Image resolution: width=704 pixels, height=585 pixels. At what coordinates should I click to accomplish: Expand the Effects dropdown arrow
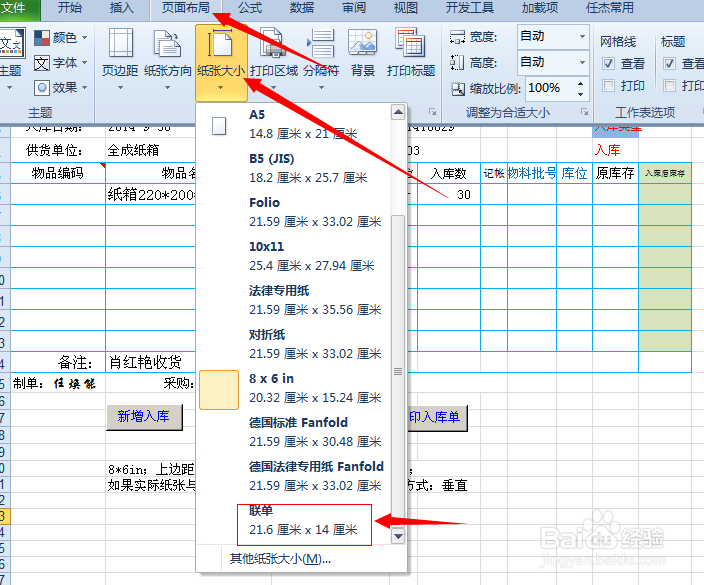pos(84,88)
